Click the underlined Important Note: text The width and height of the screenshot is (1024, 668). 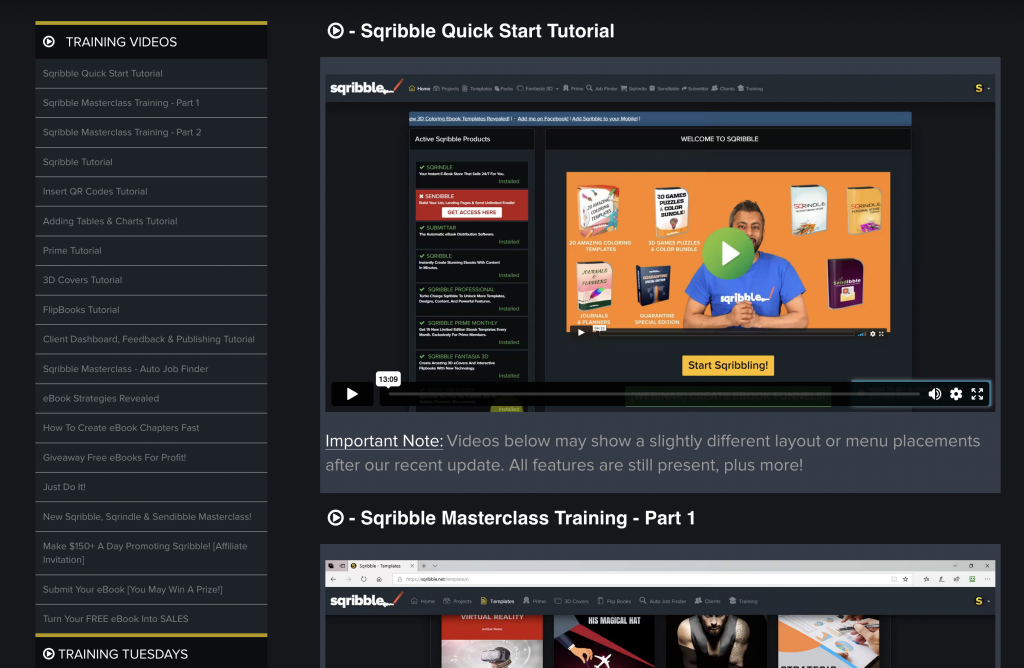[384, 441]
